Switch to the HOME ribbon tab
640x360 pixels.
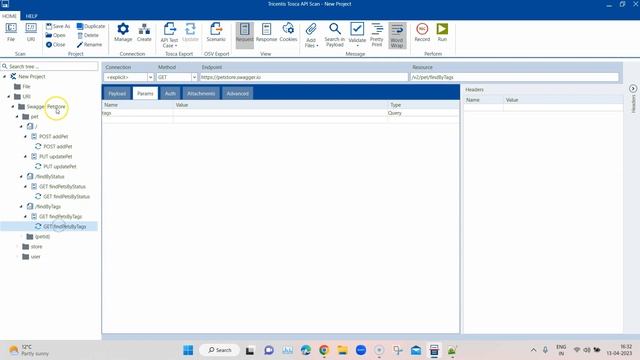[x=9, y=16]
